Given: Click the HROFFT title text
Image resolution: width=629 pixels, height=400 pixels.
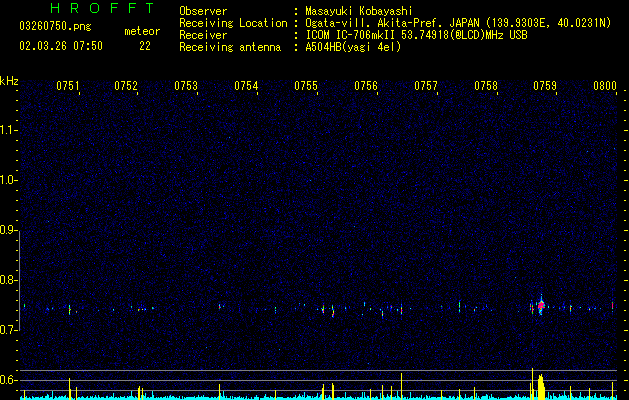Looking at the screenshot, I should pyautogui.click(x=102, y=8).
